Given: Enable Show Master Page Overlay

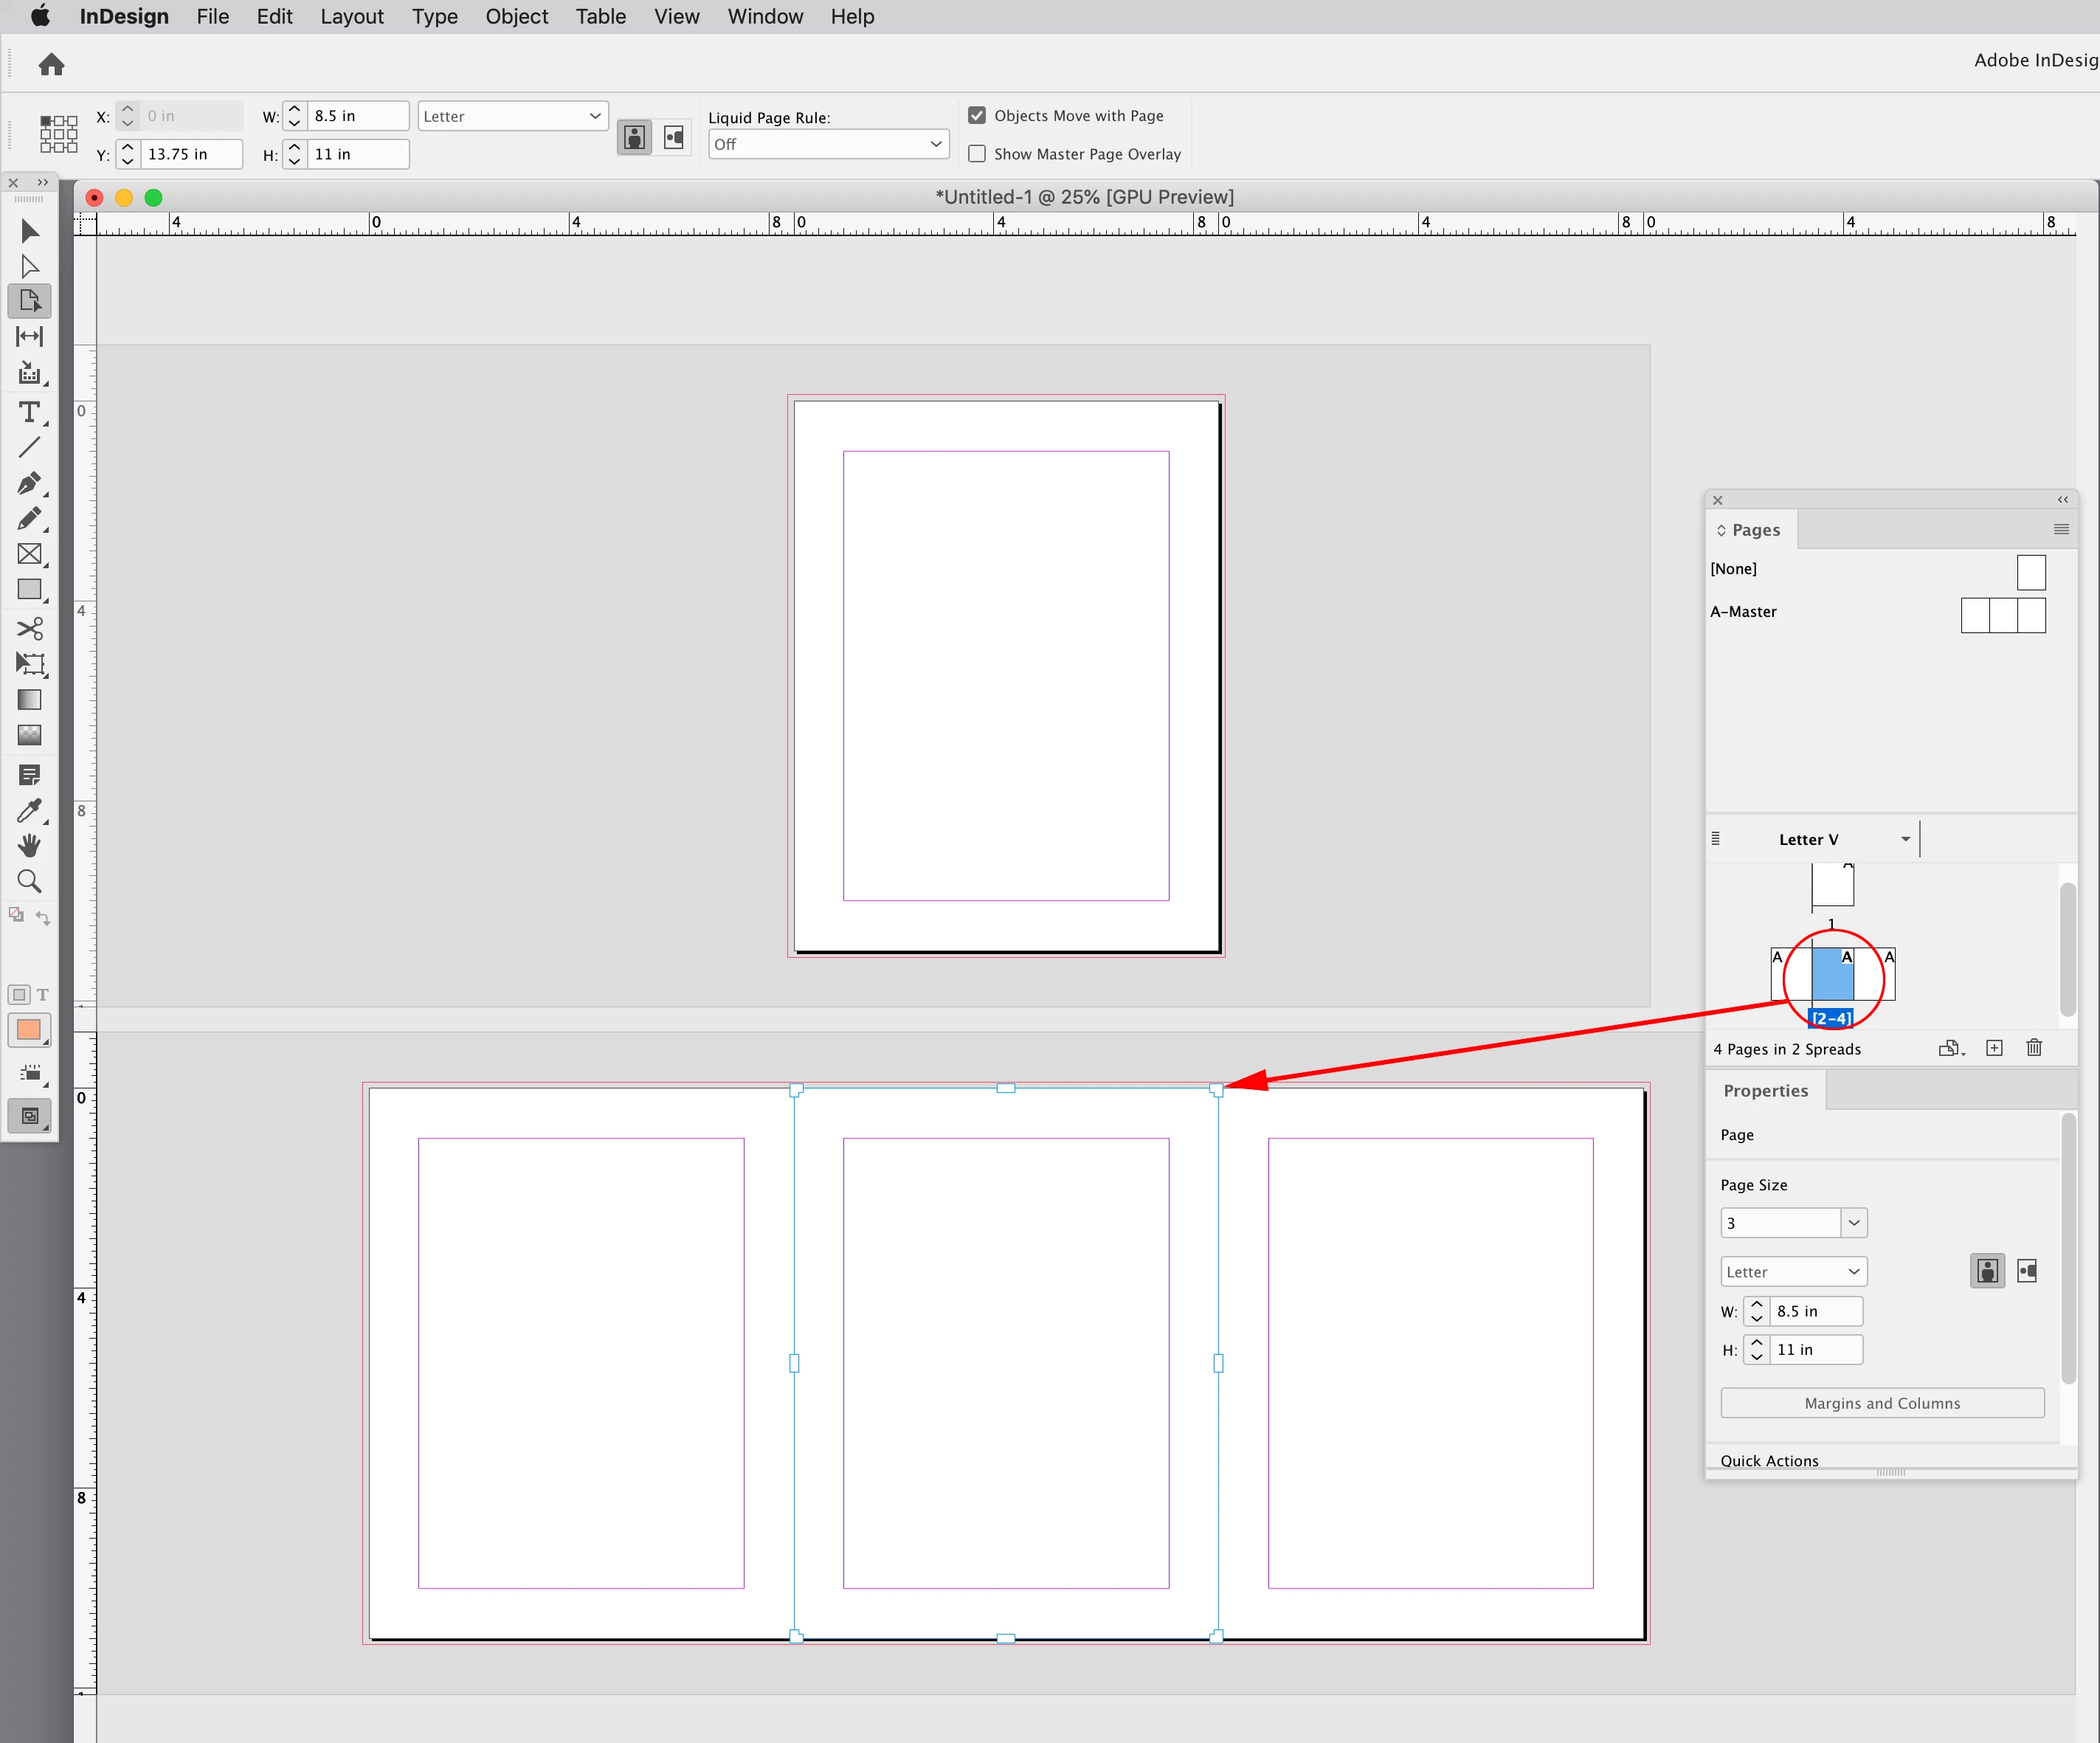Looking at the screenshot, I should 977,154.
